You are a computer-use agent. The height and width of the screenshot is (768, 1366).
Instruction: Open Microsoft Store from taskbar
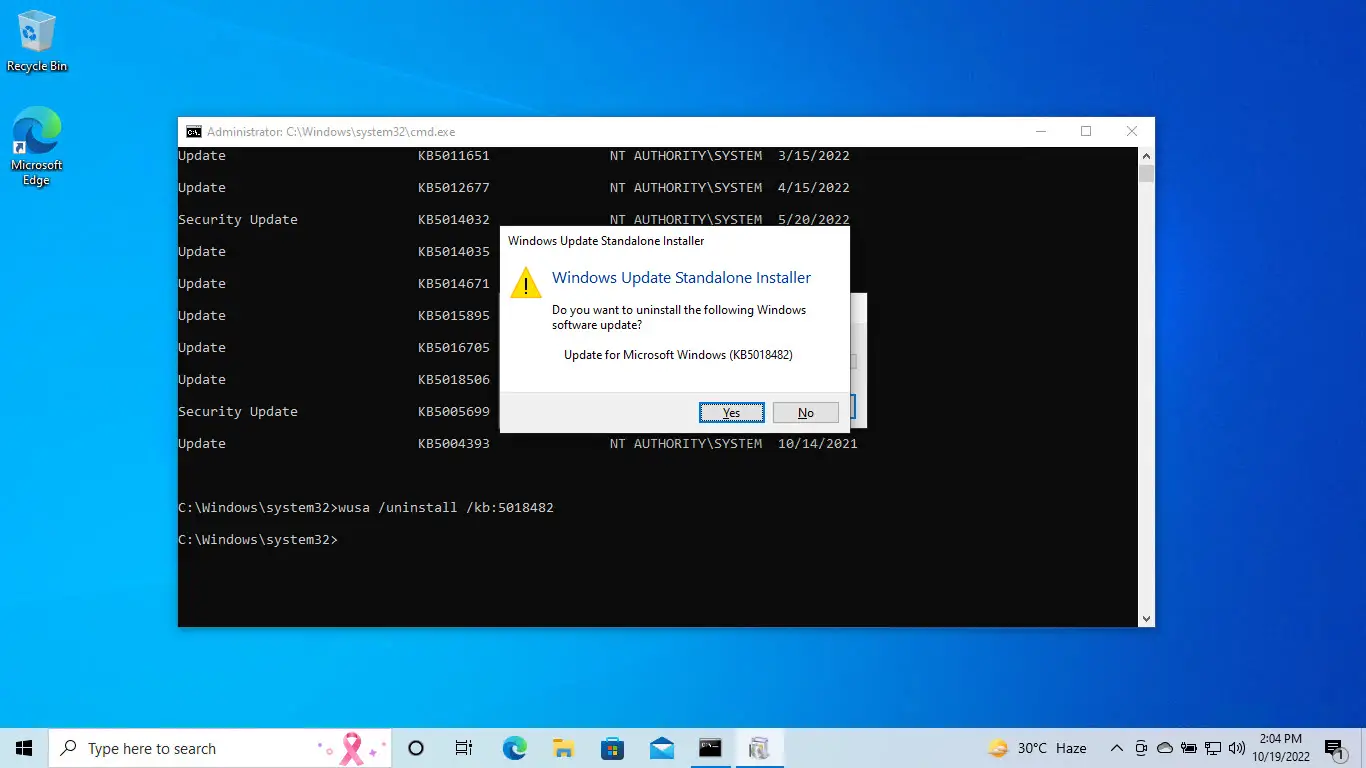pos(612,748)
